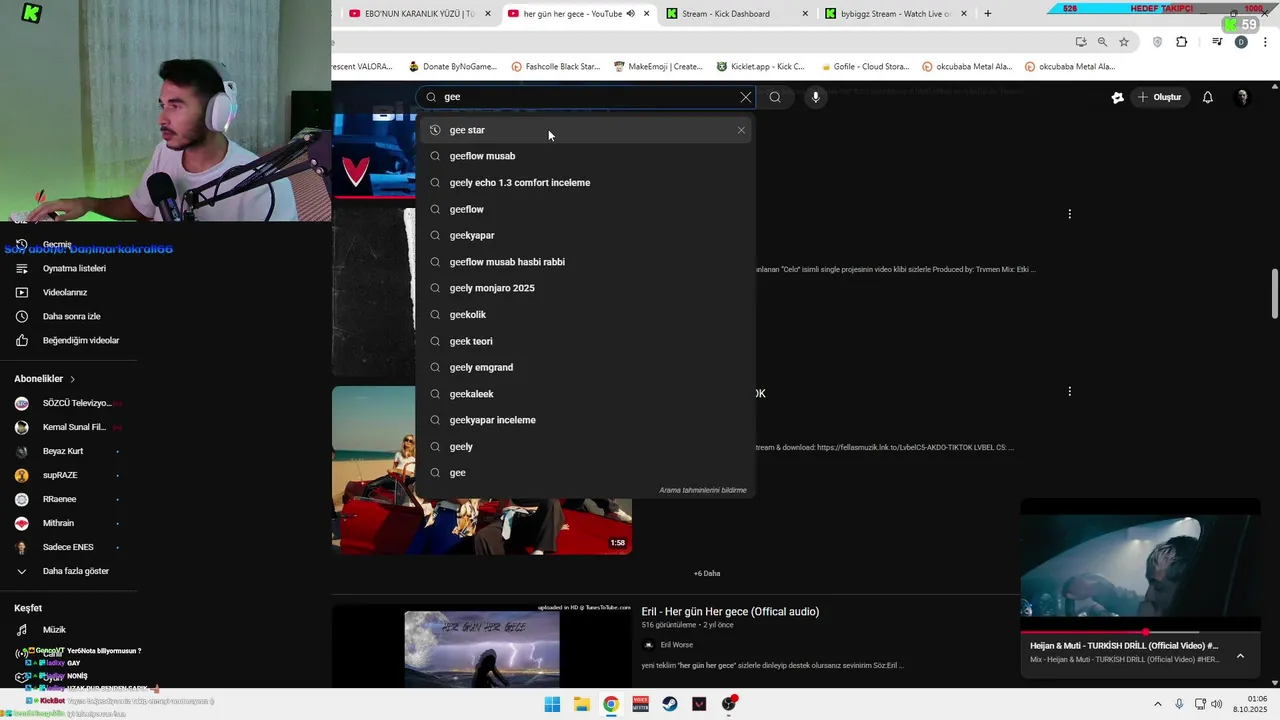Viewport: 1280px width, 720px height.
Task: Select the 'geekaleek' suggestion
Action: coord(586,394)
